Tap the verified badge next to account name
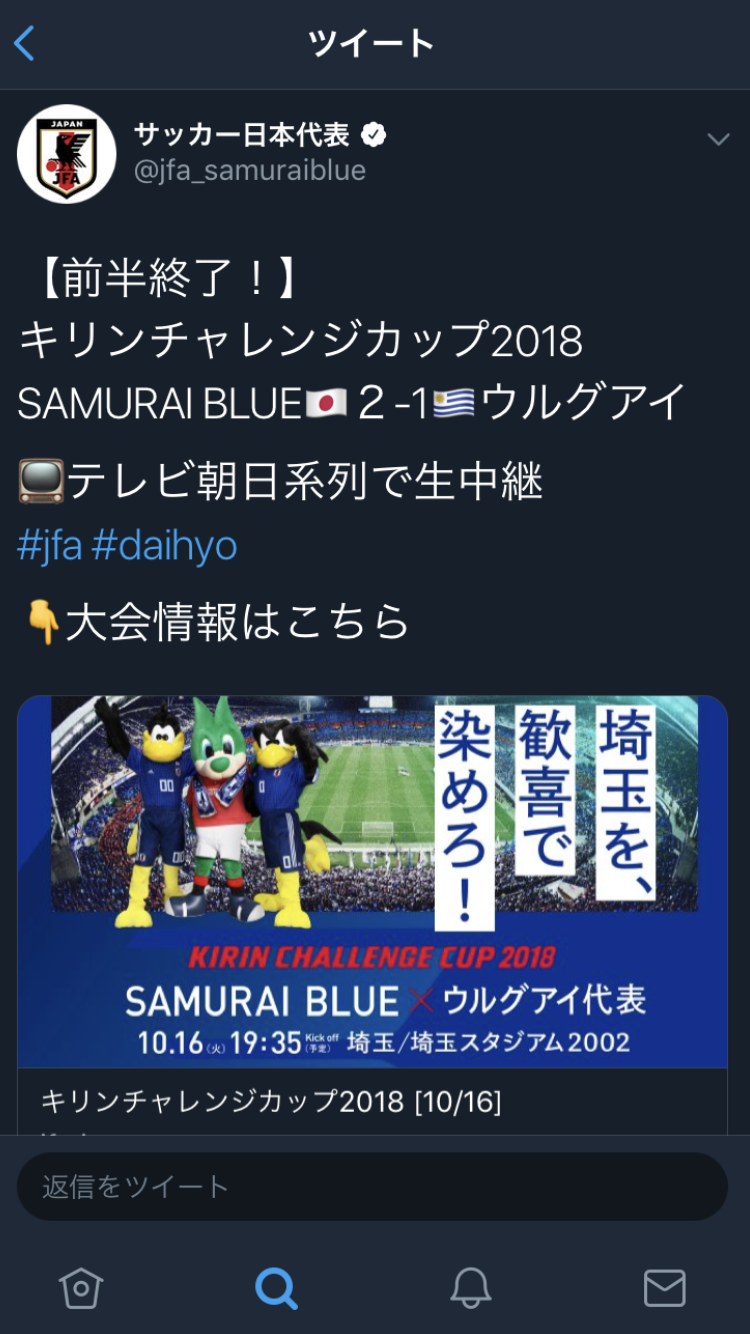 pos(374,134)
